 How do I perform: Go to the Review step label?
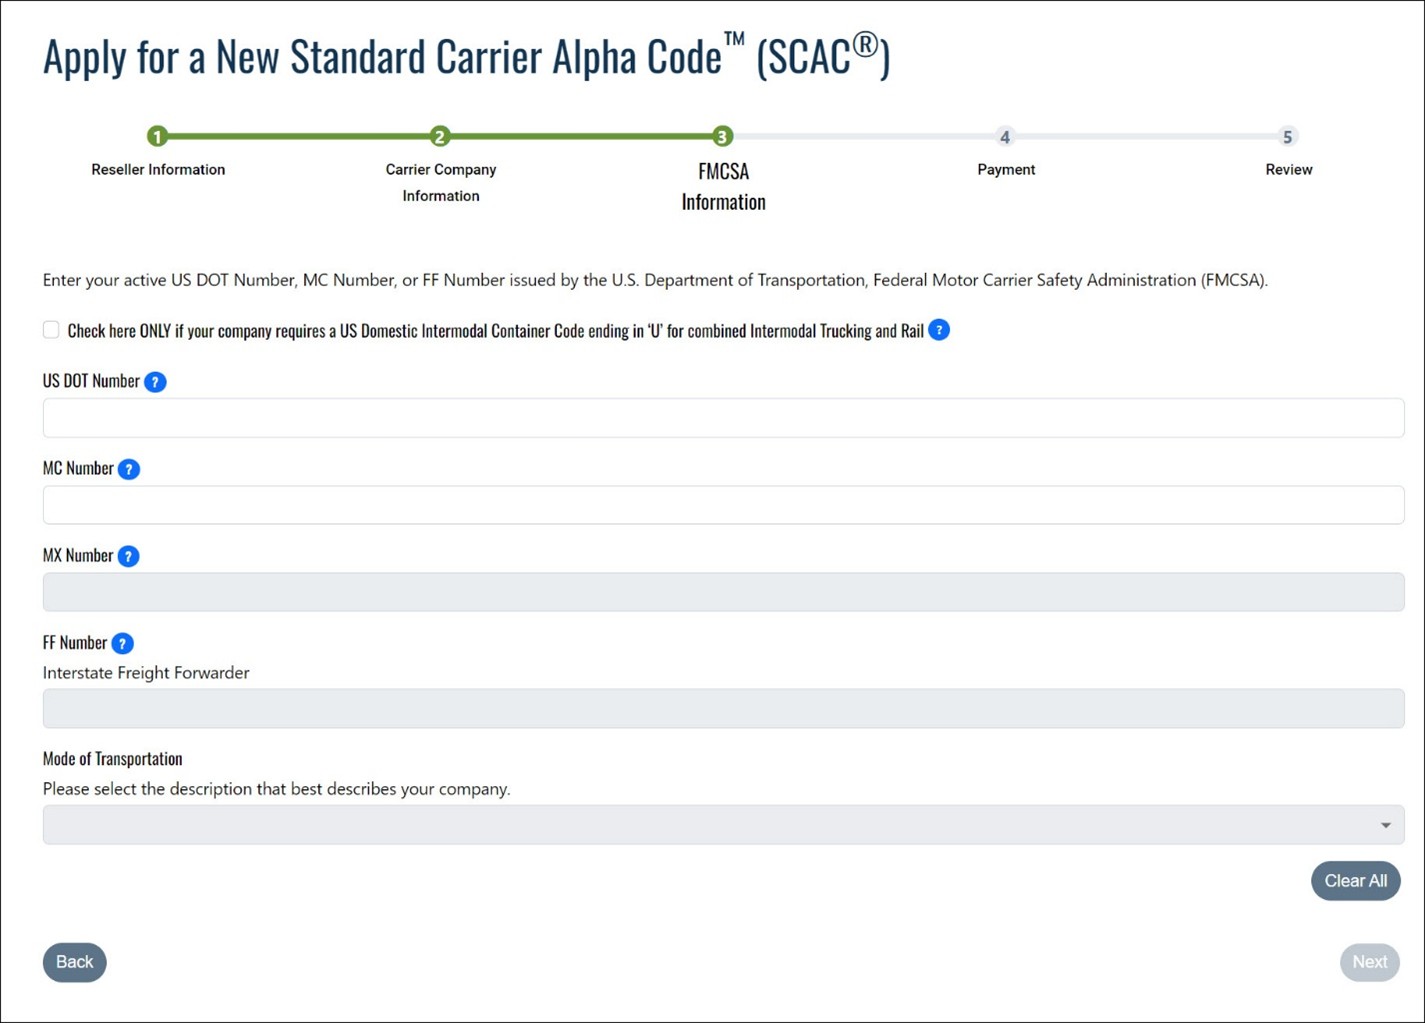(x=1289, y=170)
